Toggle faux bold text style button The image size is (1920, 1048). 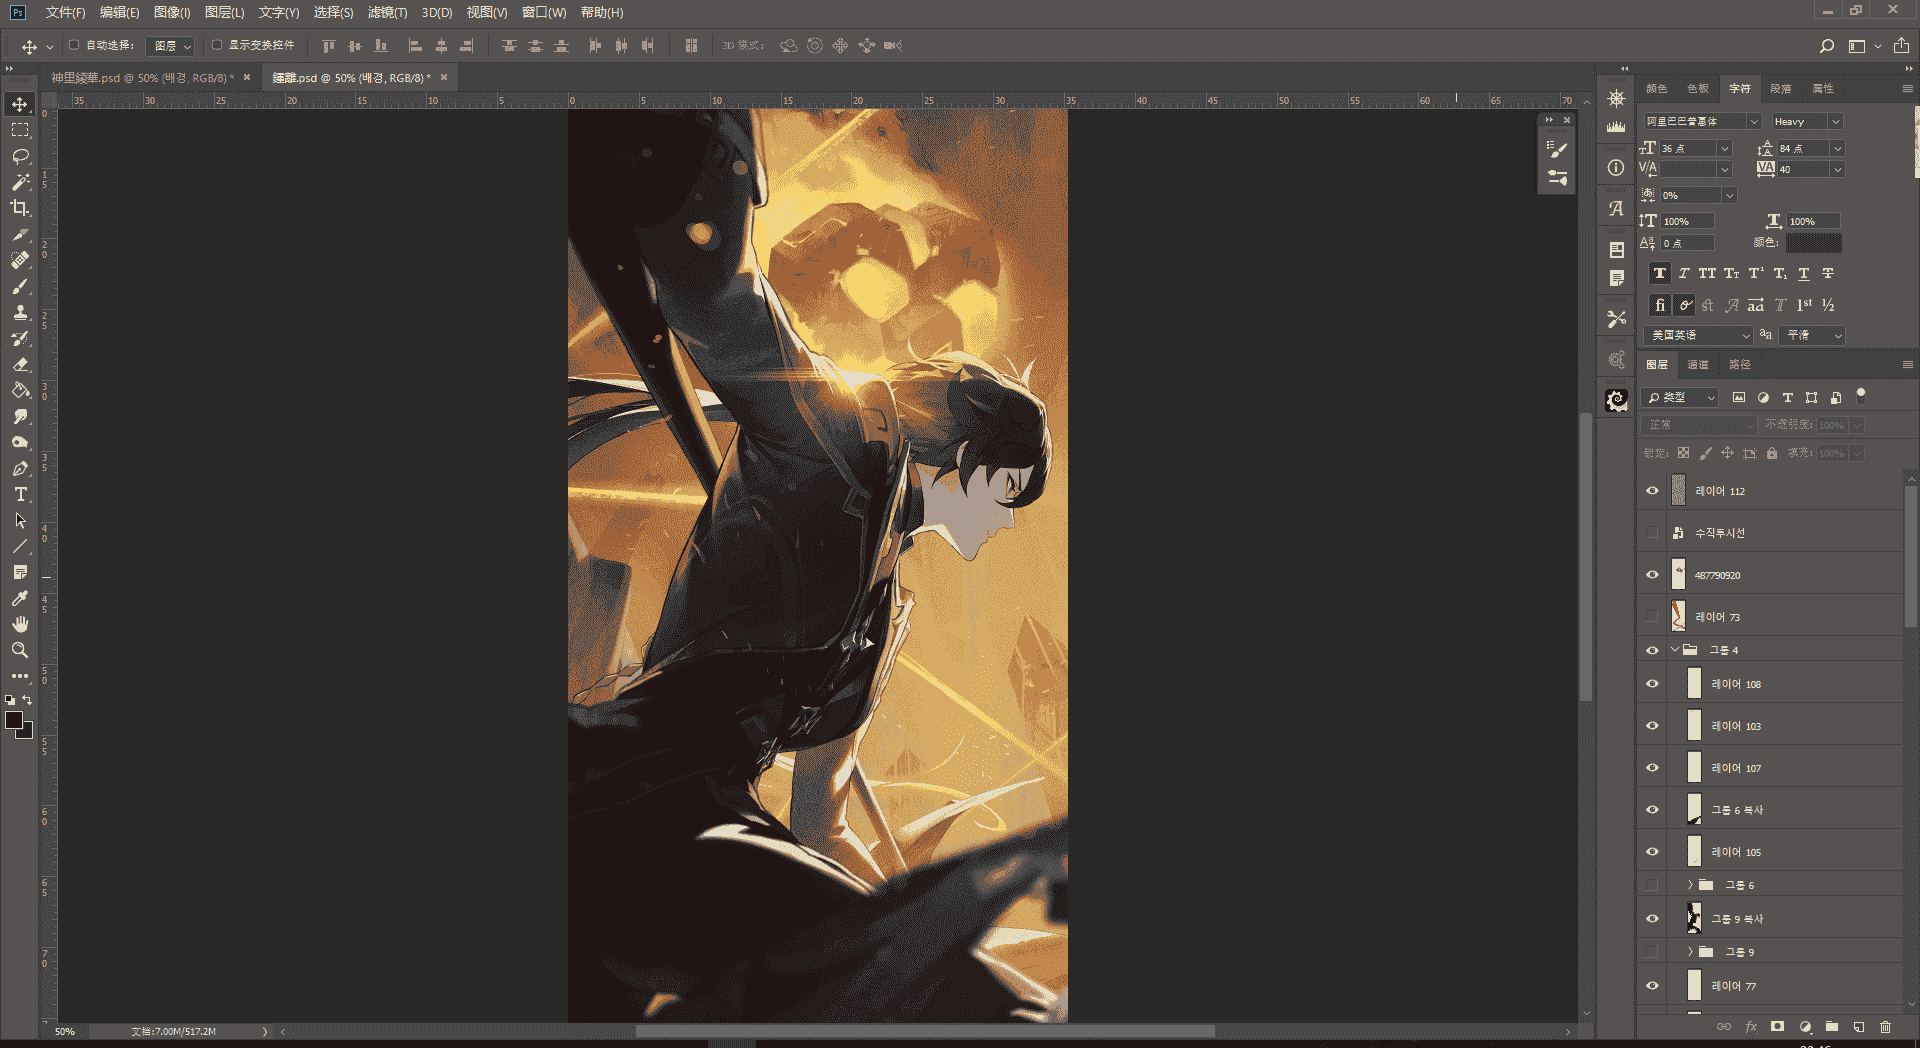[1660, 273]
